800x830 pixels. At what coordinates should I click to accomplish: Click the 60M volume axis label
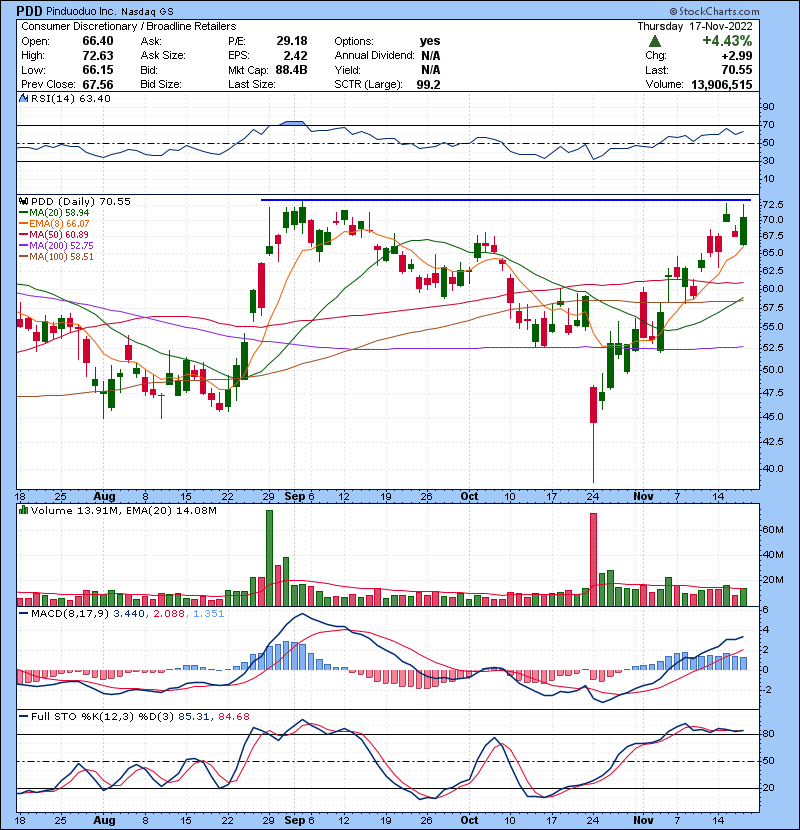pyautogui.click(x=772, y=530)
